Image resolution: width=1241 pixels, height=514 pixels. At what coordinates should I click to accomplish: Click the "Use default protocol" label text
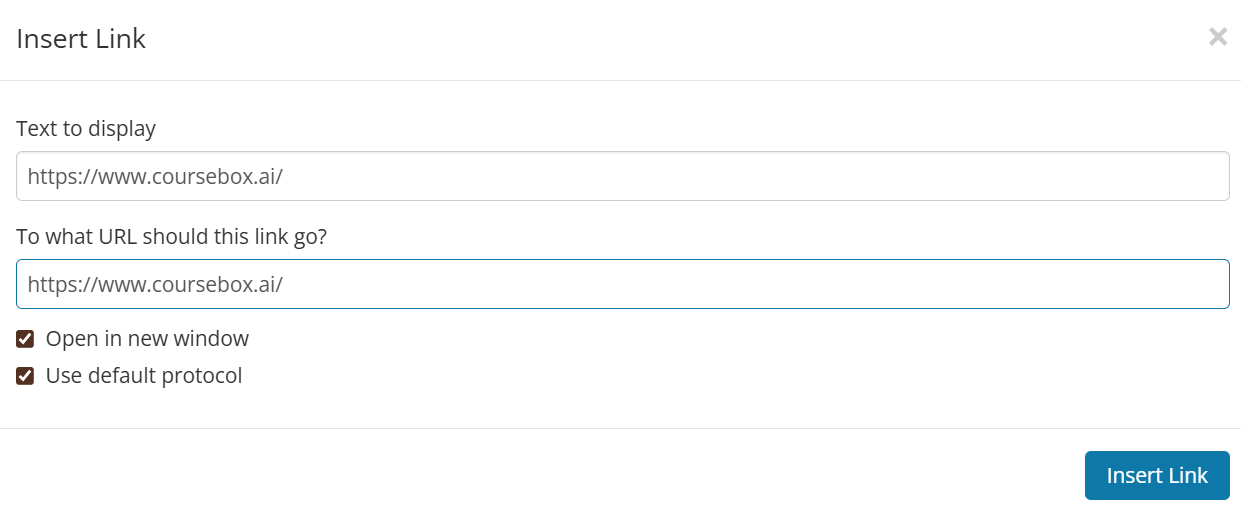[x=144, y=377]
